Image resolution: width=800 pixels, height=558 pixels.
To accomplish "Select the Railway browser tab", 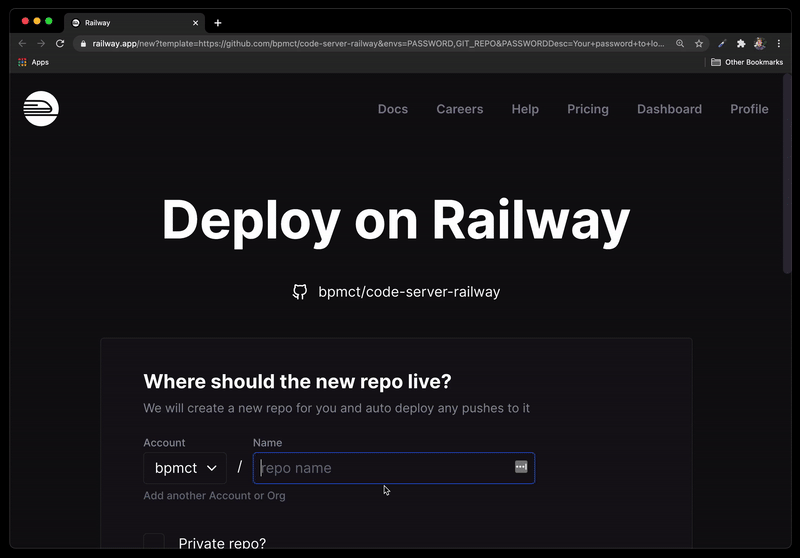I will click(135, 23).
